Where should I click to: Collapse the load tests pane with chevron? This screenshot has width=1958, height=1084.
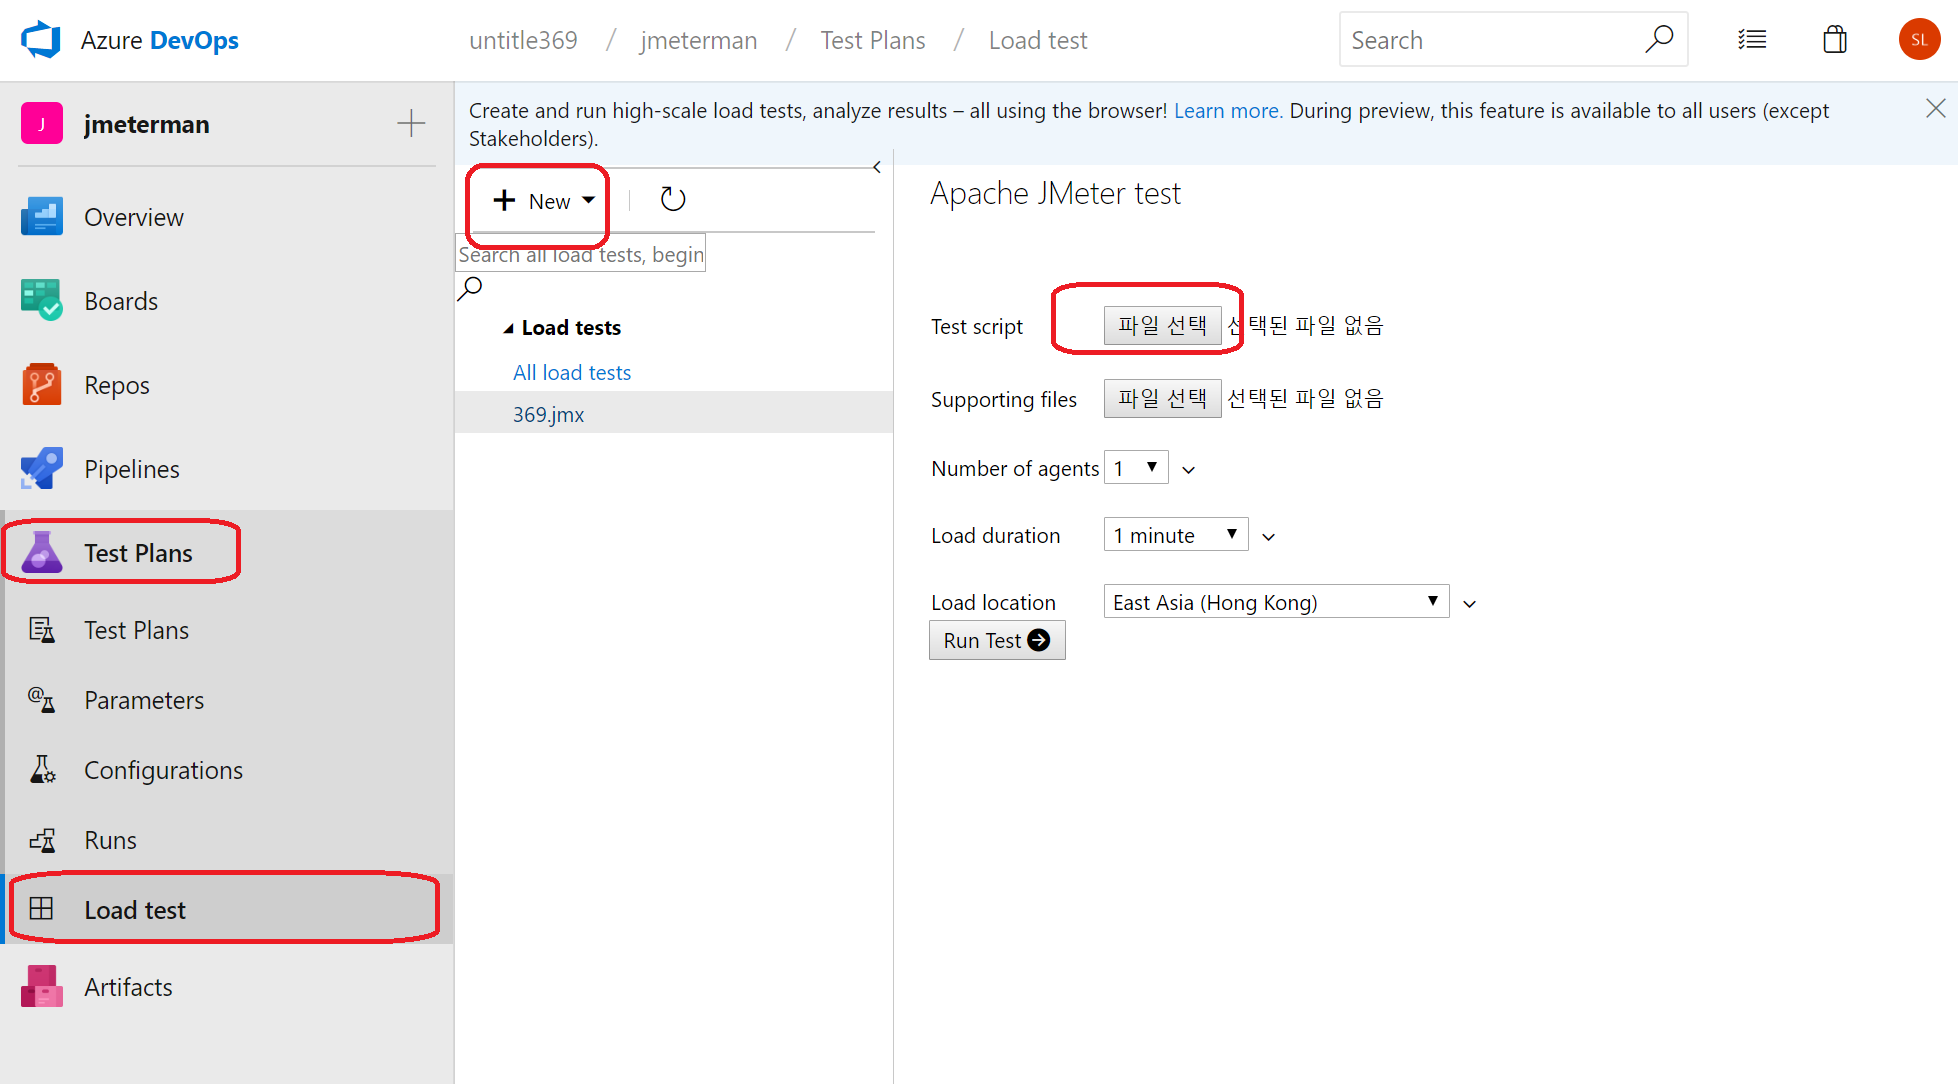click(x=877, y=167)
